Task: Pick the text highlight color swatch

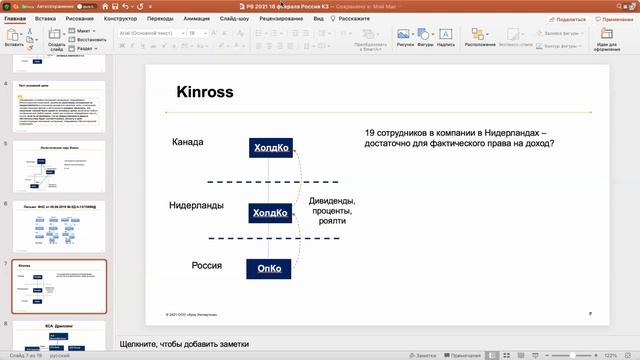Action: point(221,46)
